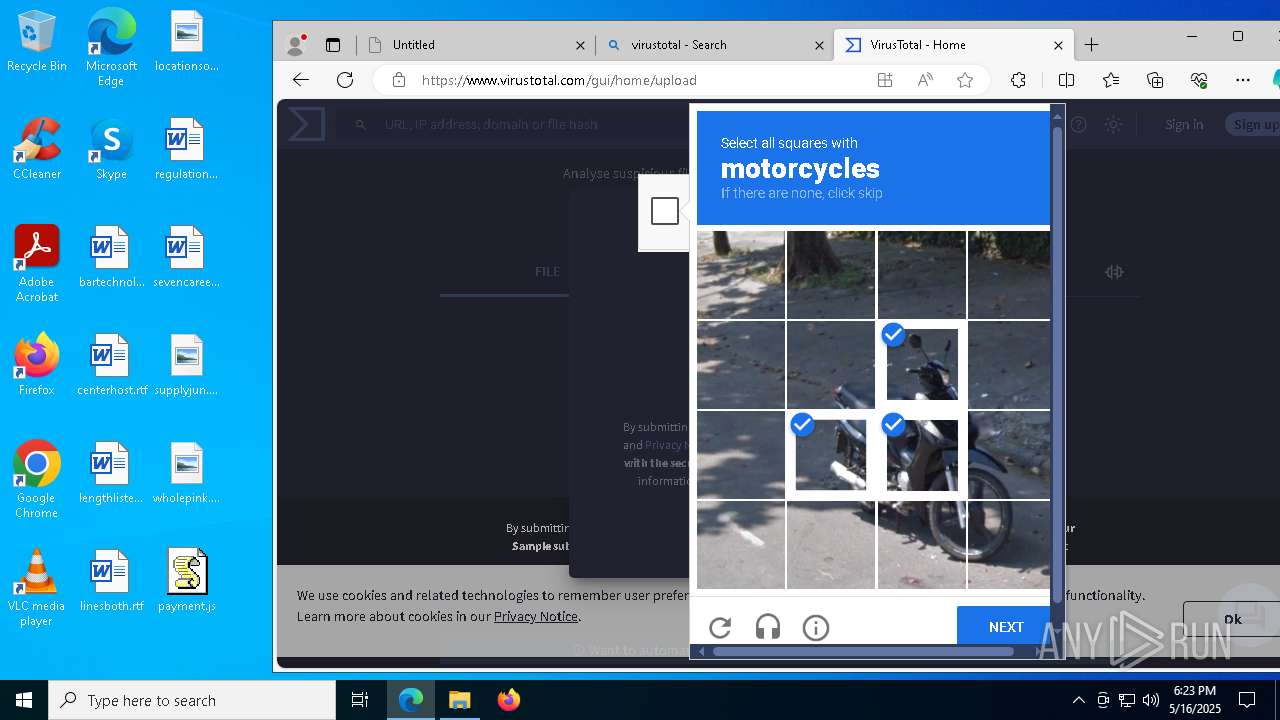Open Edge settings and more menu
1280x720 pixels.
[1243, 80]
